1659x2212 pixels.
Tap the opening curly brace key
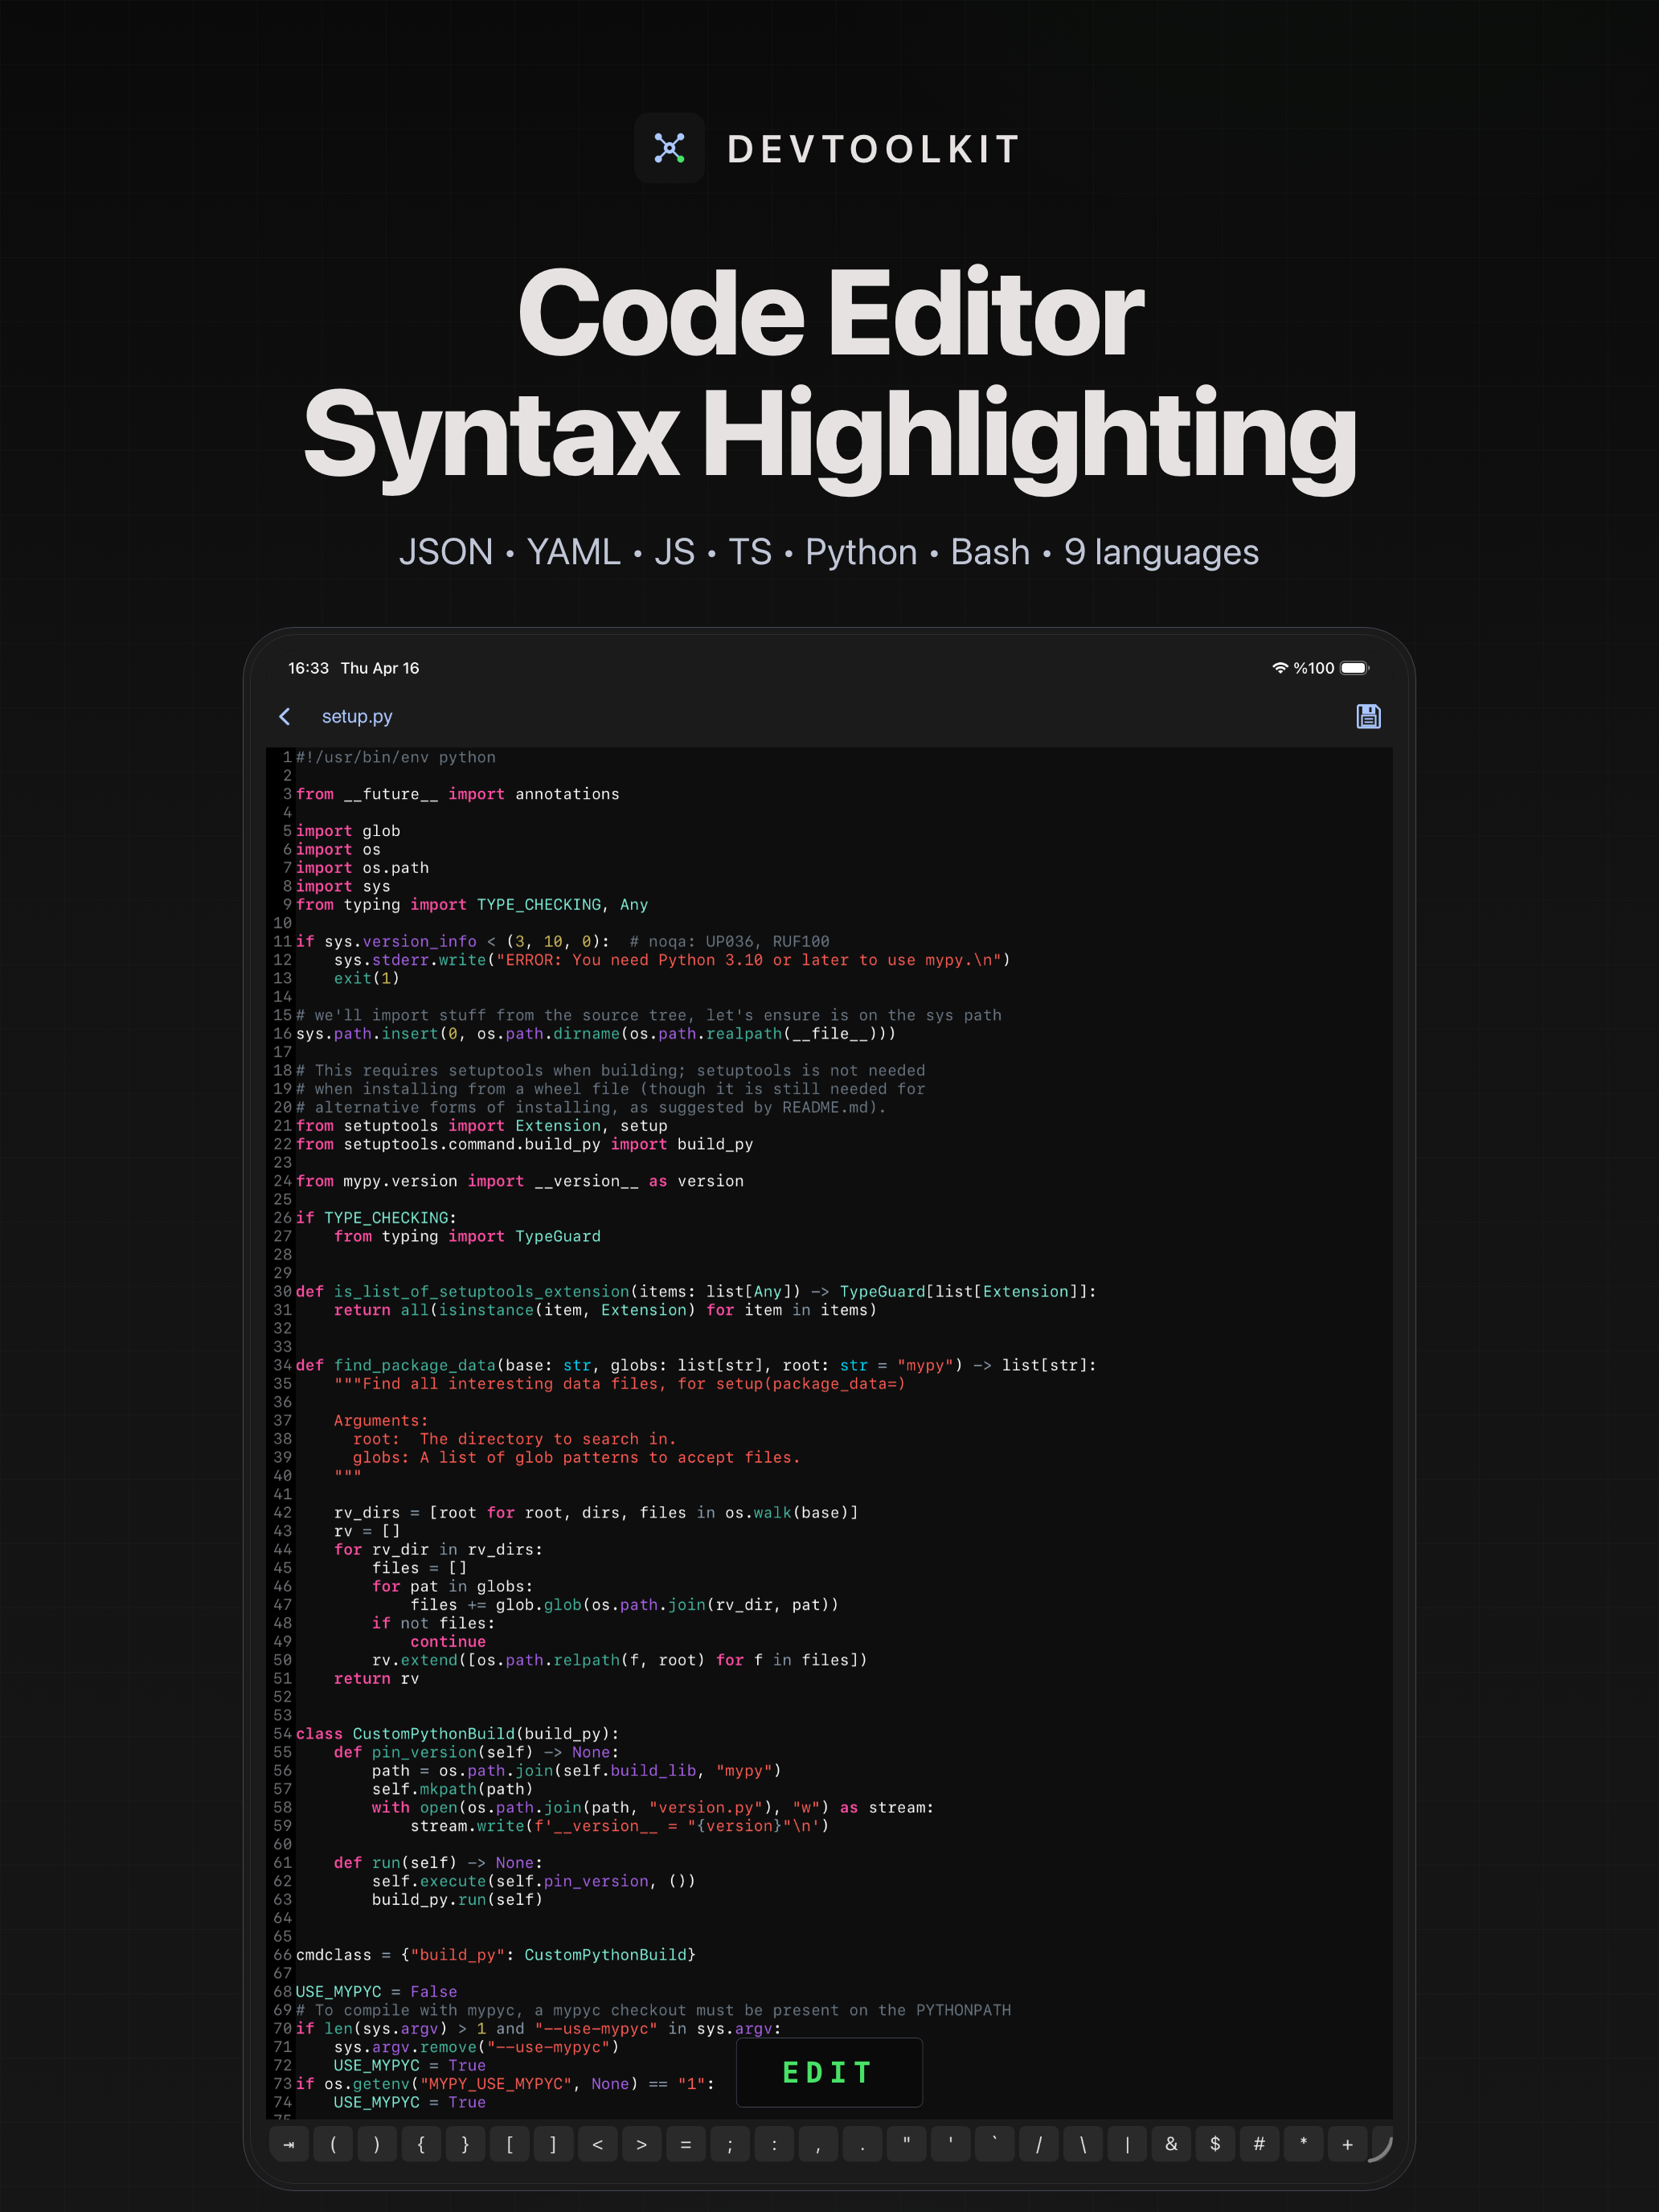421,2144
